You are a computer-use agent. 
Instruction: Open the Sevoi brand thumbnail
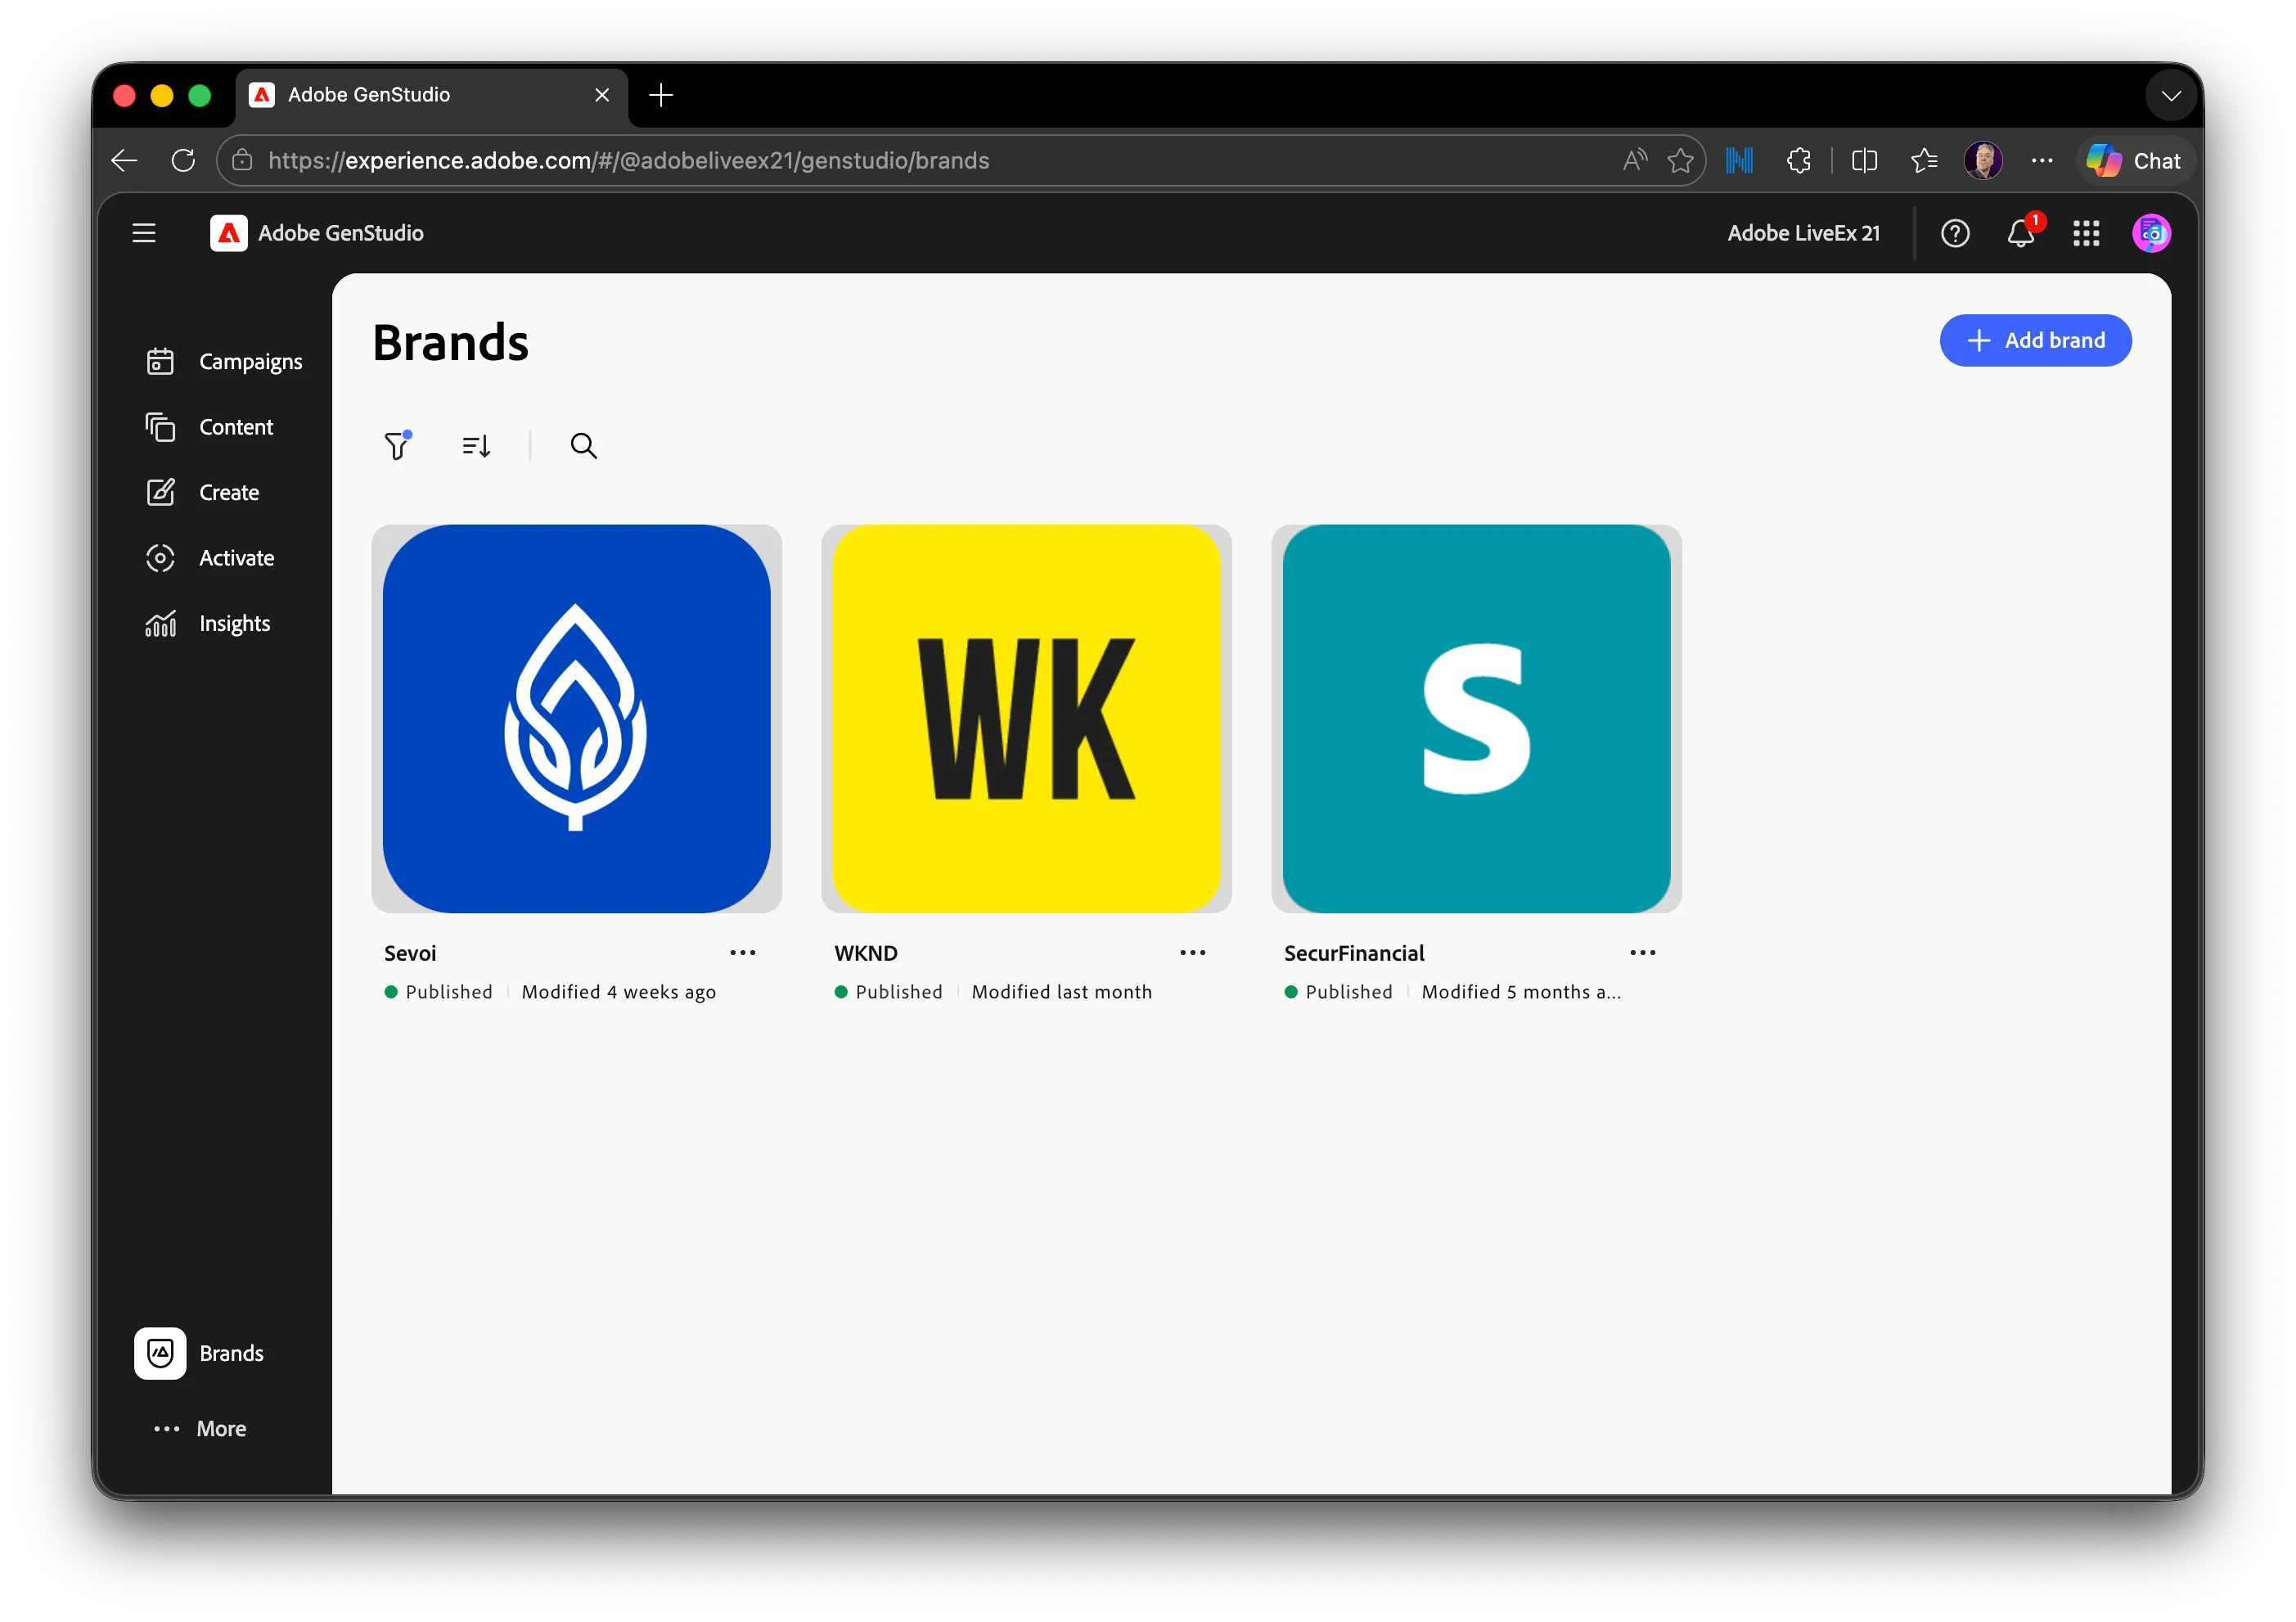click(x=576, y=718)
